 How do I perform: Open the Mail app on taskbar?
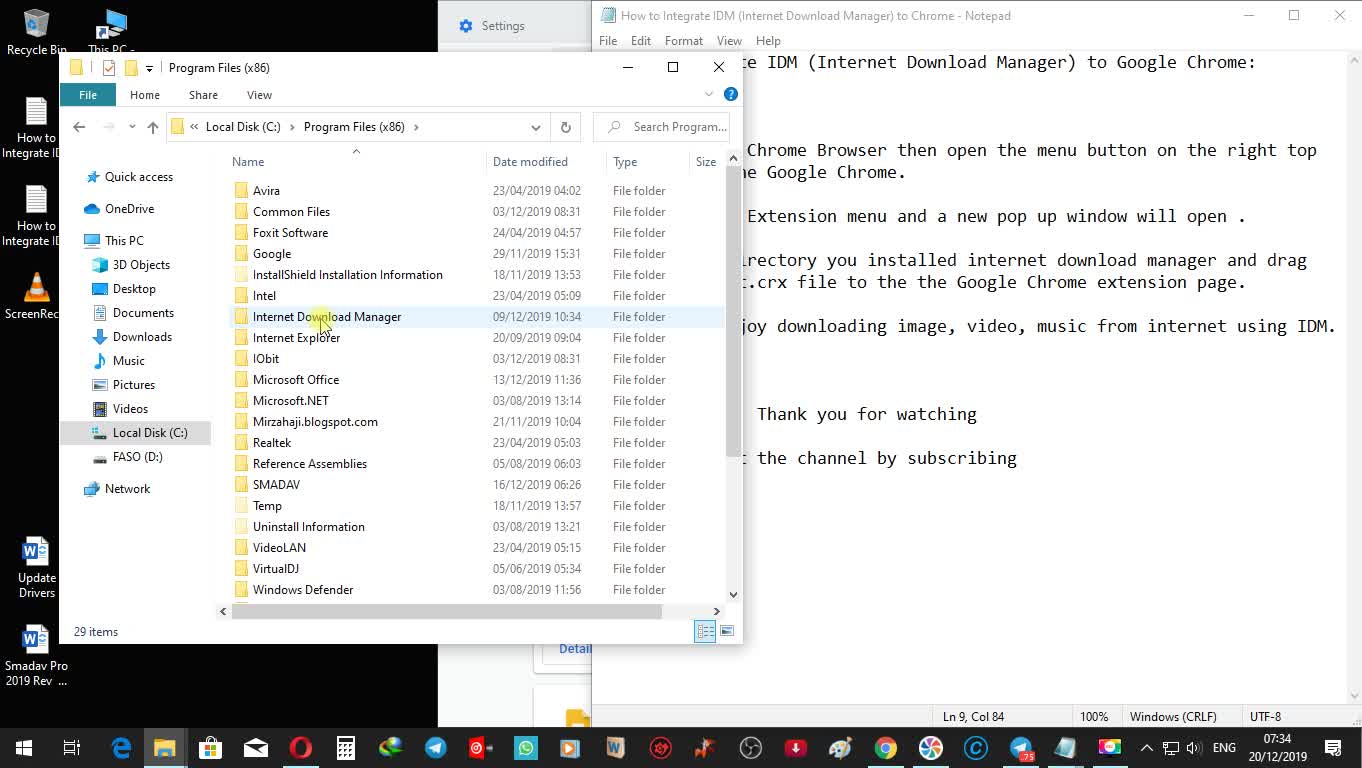pos(256,748)
